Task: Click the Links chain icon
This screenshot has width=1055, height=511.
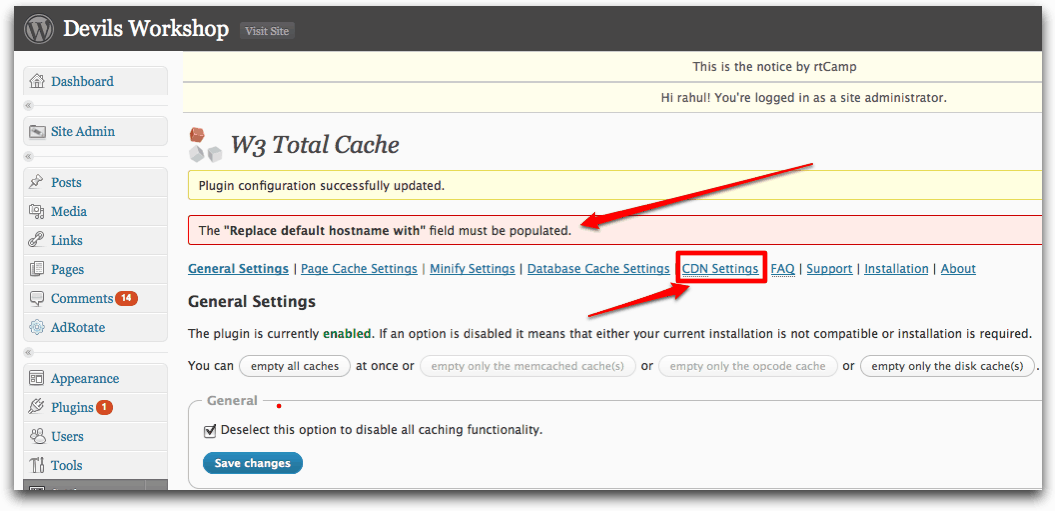Action: [x=37, y=240]
